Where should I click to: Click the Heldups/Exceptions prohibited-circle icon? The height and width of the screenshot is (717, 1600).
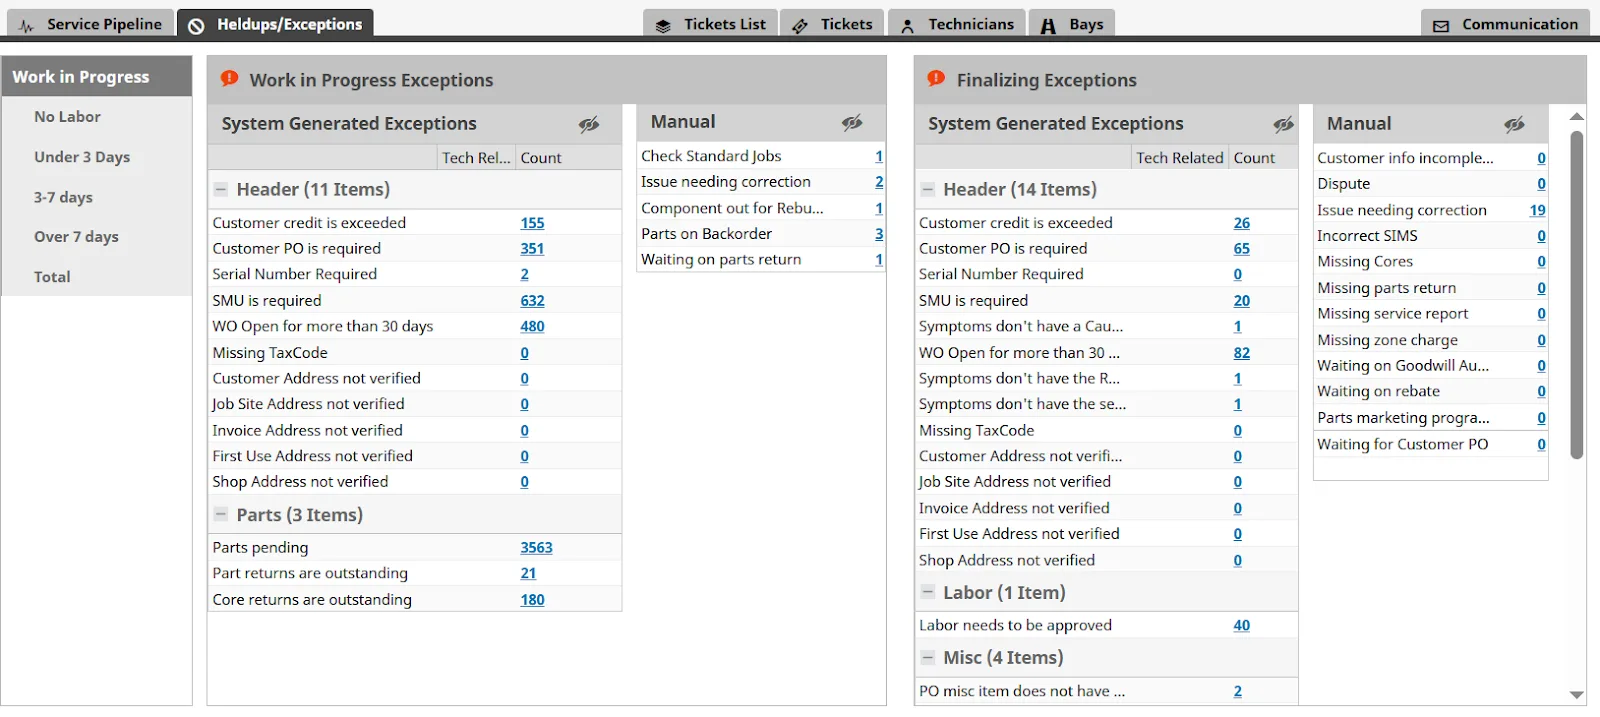point(197,26)
